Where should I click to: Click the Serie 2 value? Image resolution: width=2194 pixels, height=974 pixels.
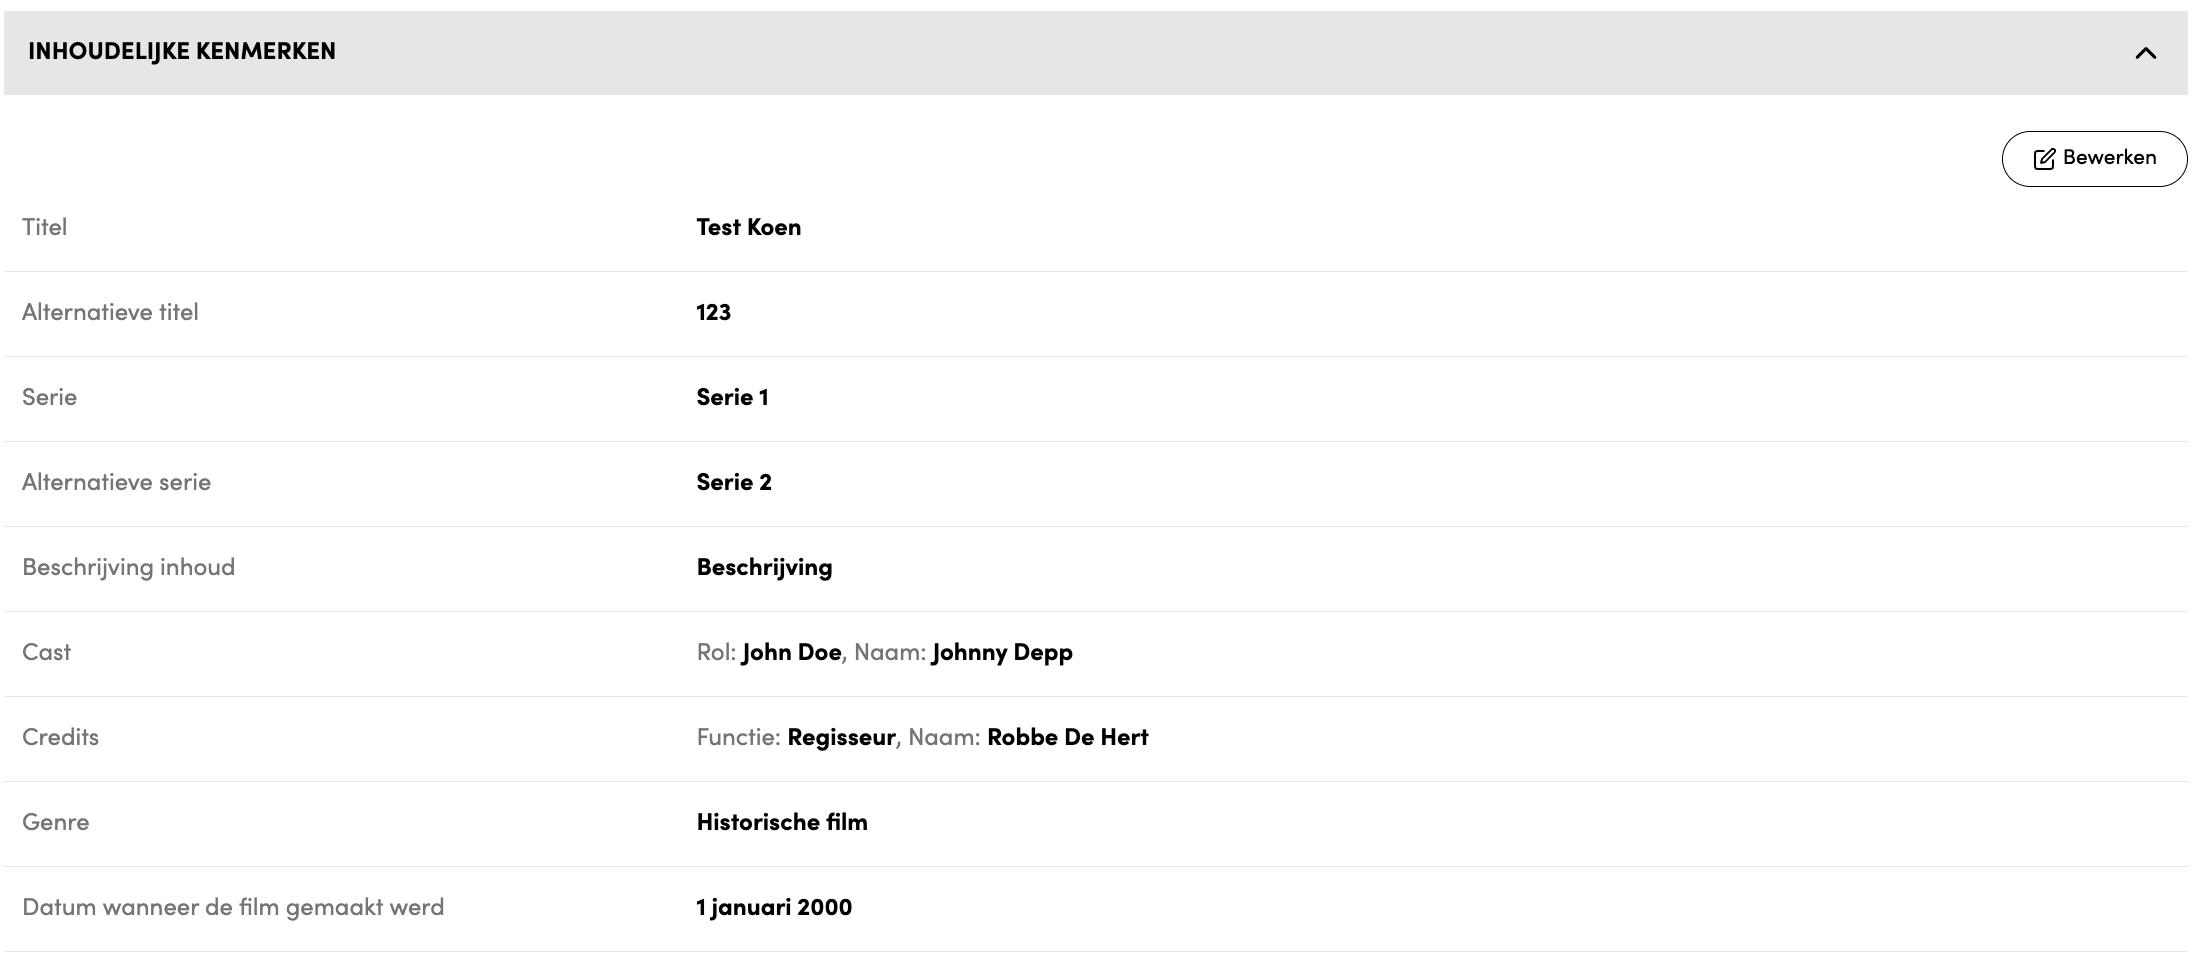tap(734, 482)
